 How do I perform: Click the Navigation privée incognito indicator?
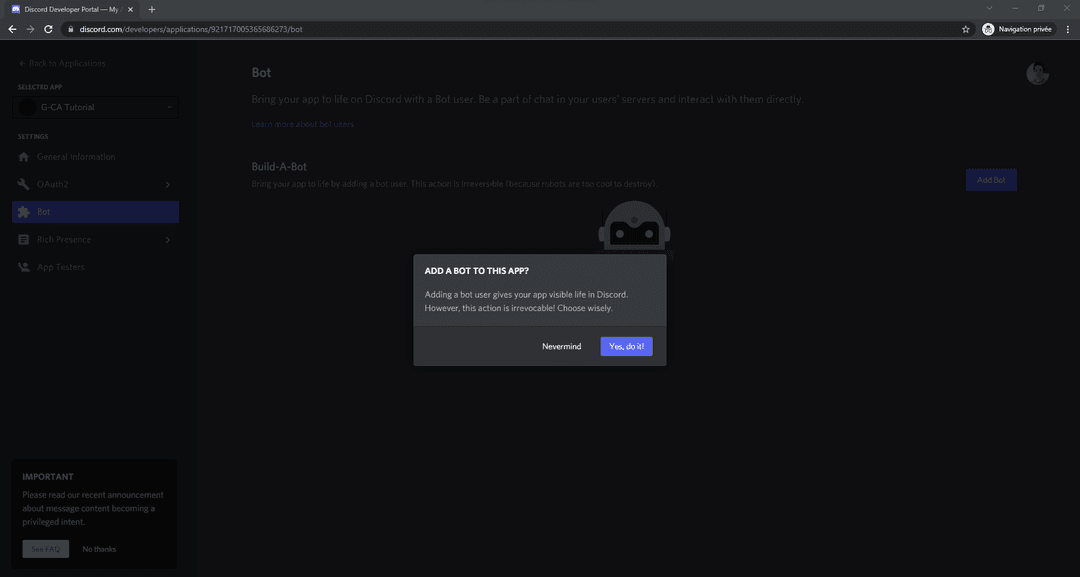(1017, 29)
